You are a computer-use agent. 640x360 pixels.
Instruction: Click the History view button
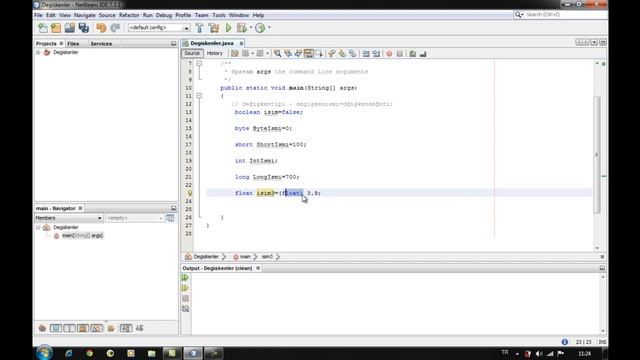coord(215,53)
